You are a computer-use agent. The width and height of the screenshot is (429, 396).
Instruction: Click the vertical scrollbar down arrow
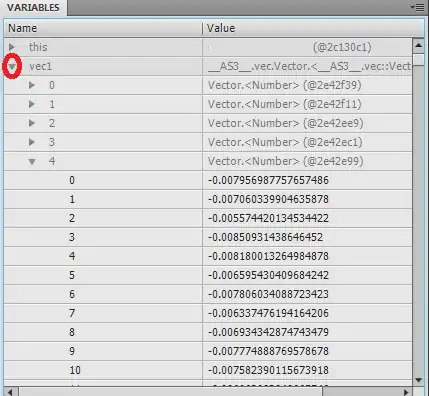[418, 380]
